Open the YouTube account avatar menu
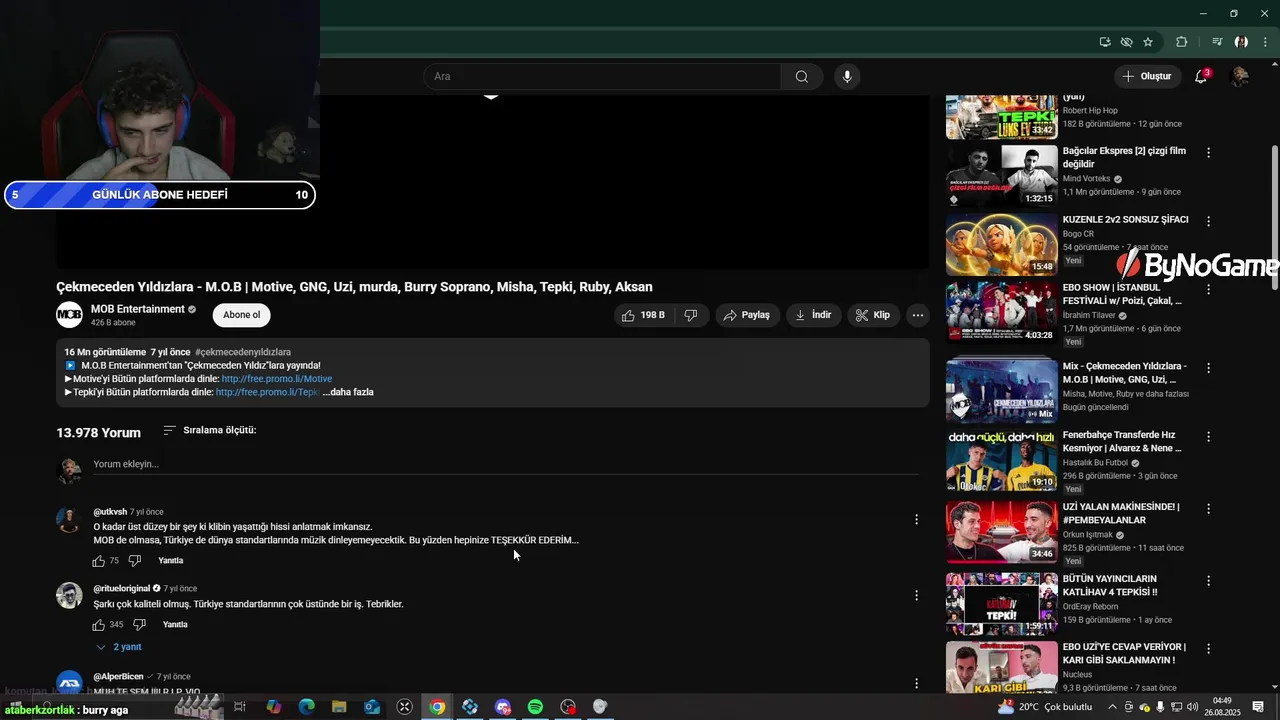The width and height of the screenshot is (1280, 720). click(x=1240, y=77)
